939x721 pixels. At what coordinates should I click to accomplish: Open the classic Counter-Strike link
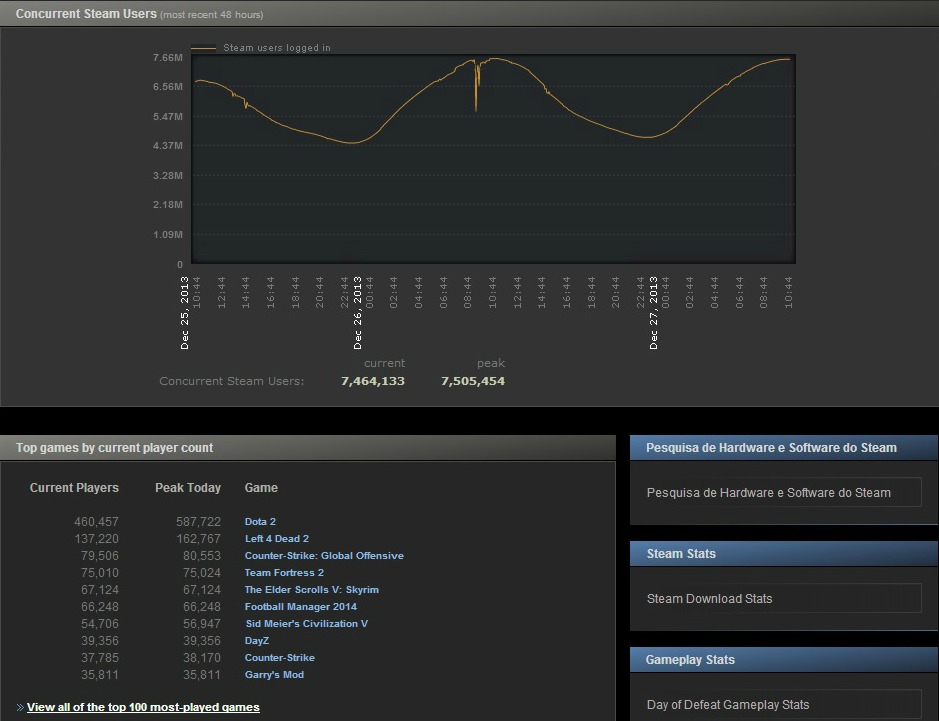pos(280,657)
